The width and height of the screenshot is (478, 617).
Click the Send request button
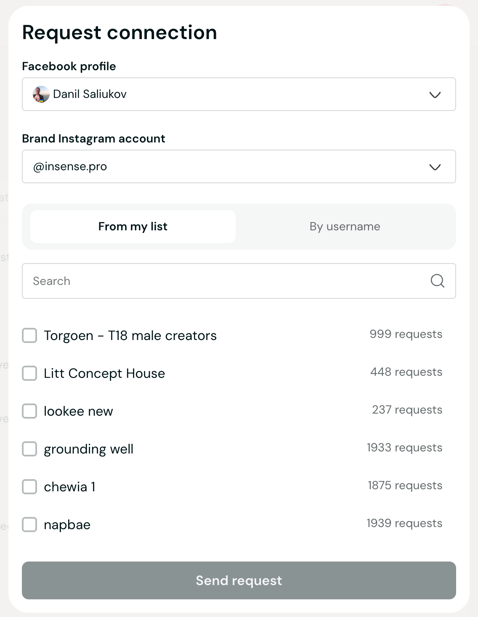(x=239, y=580)
